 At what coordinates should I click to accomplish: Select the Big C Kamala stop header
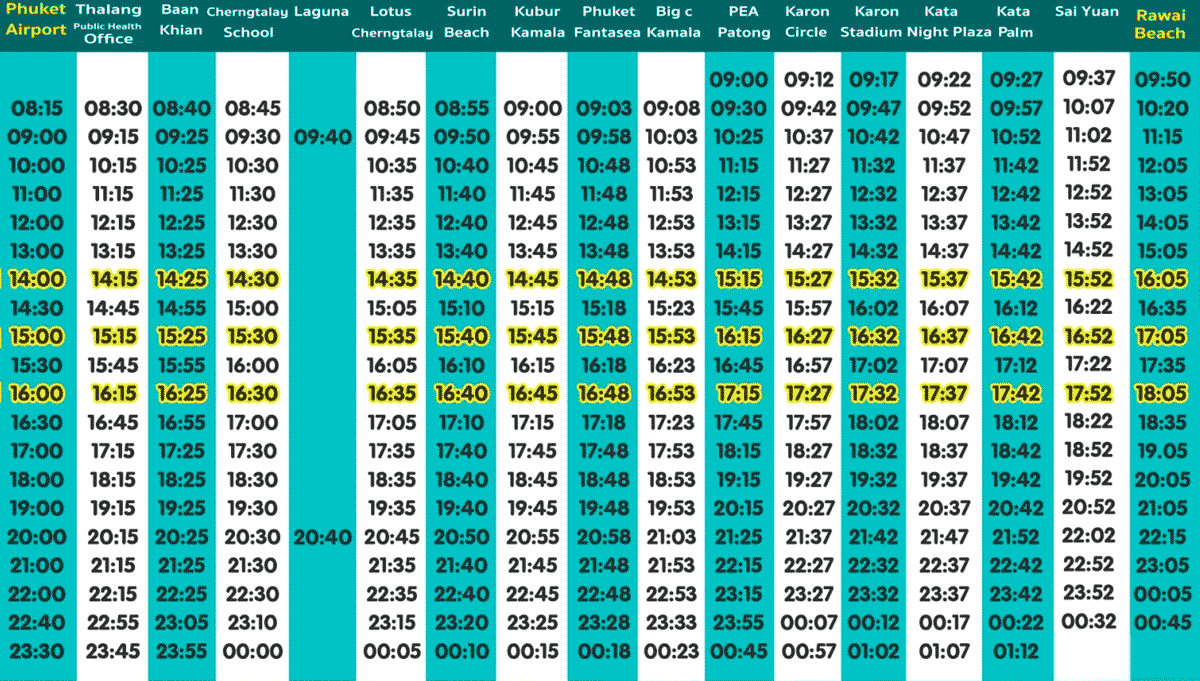672,22
